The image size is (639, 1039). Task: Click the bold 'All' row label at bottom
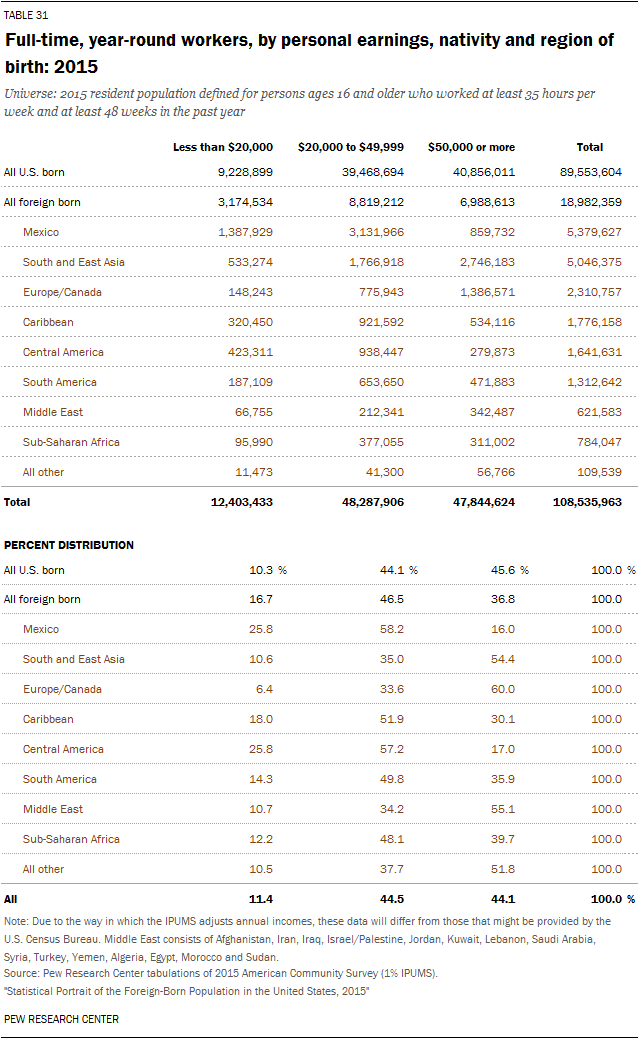[x=11, y=899]
